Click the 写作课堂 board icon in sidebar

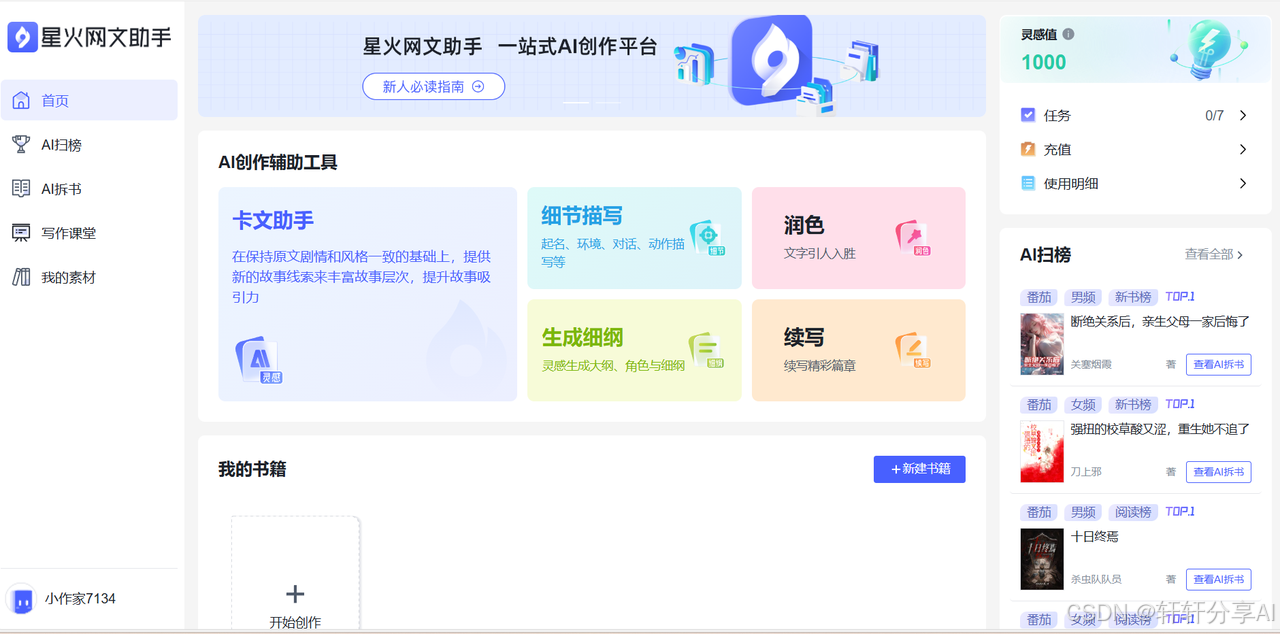click(21, 232)
